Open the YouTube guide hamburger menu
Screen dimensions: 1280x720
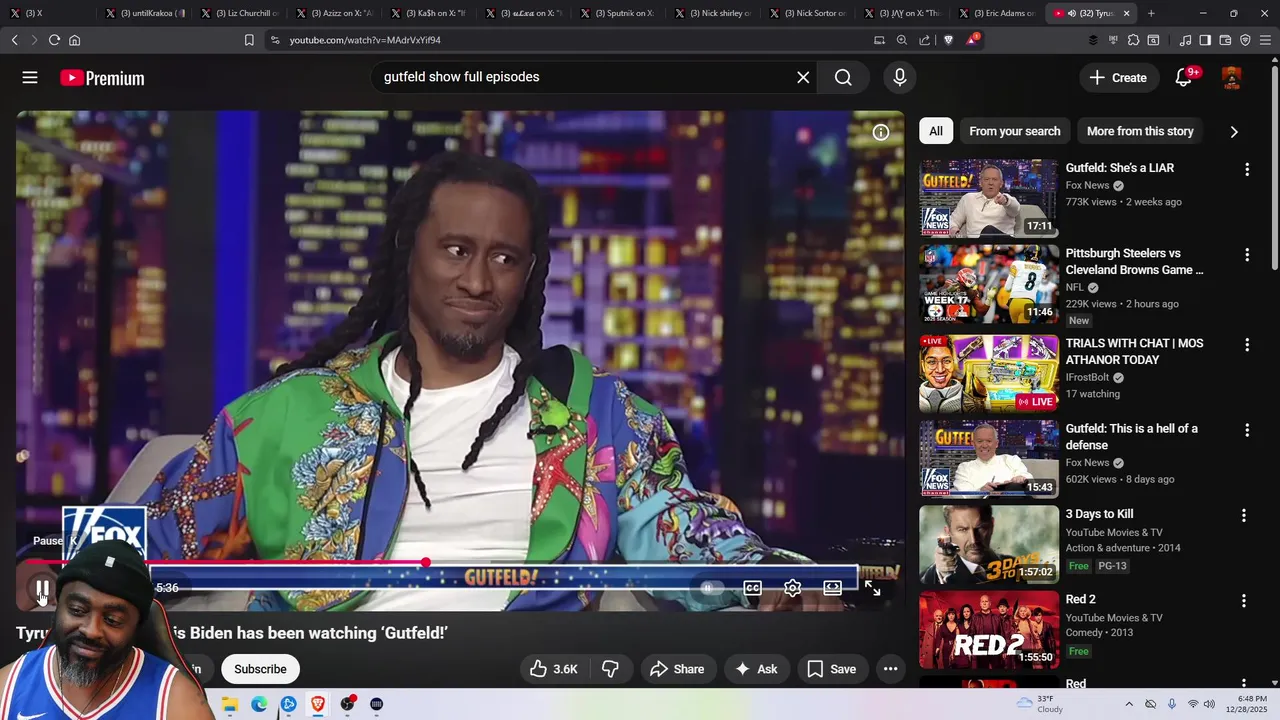pos(30,78)
